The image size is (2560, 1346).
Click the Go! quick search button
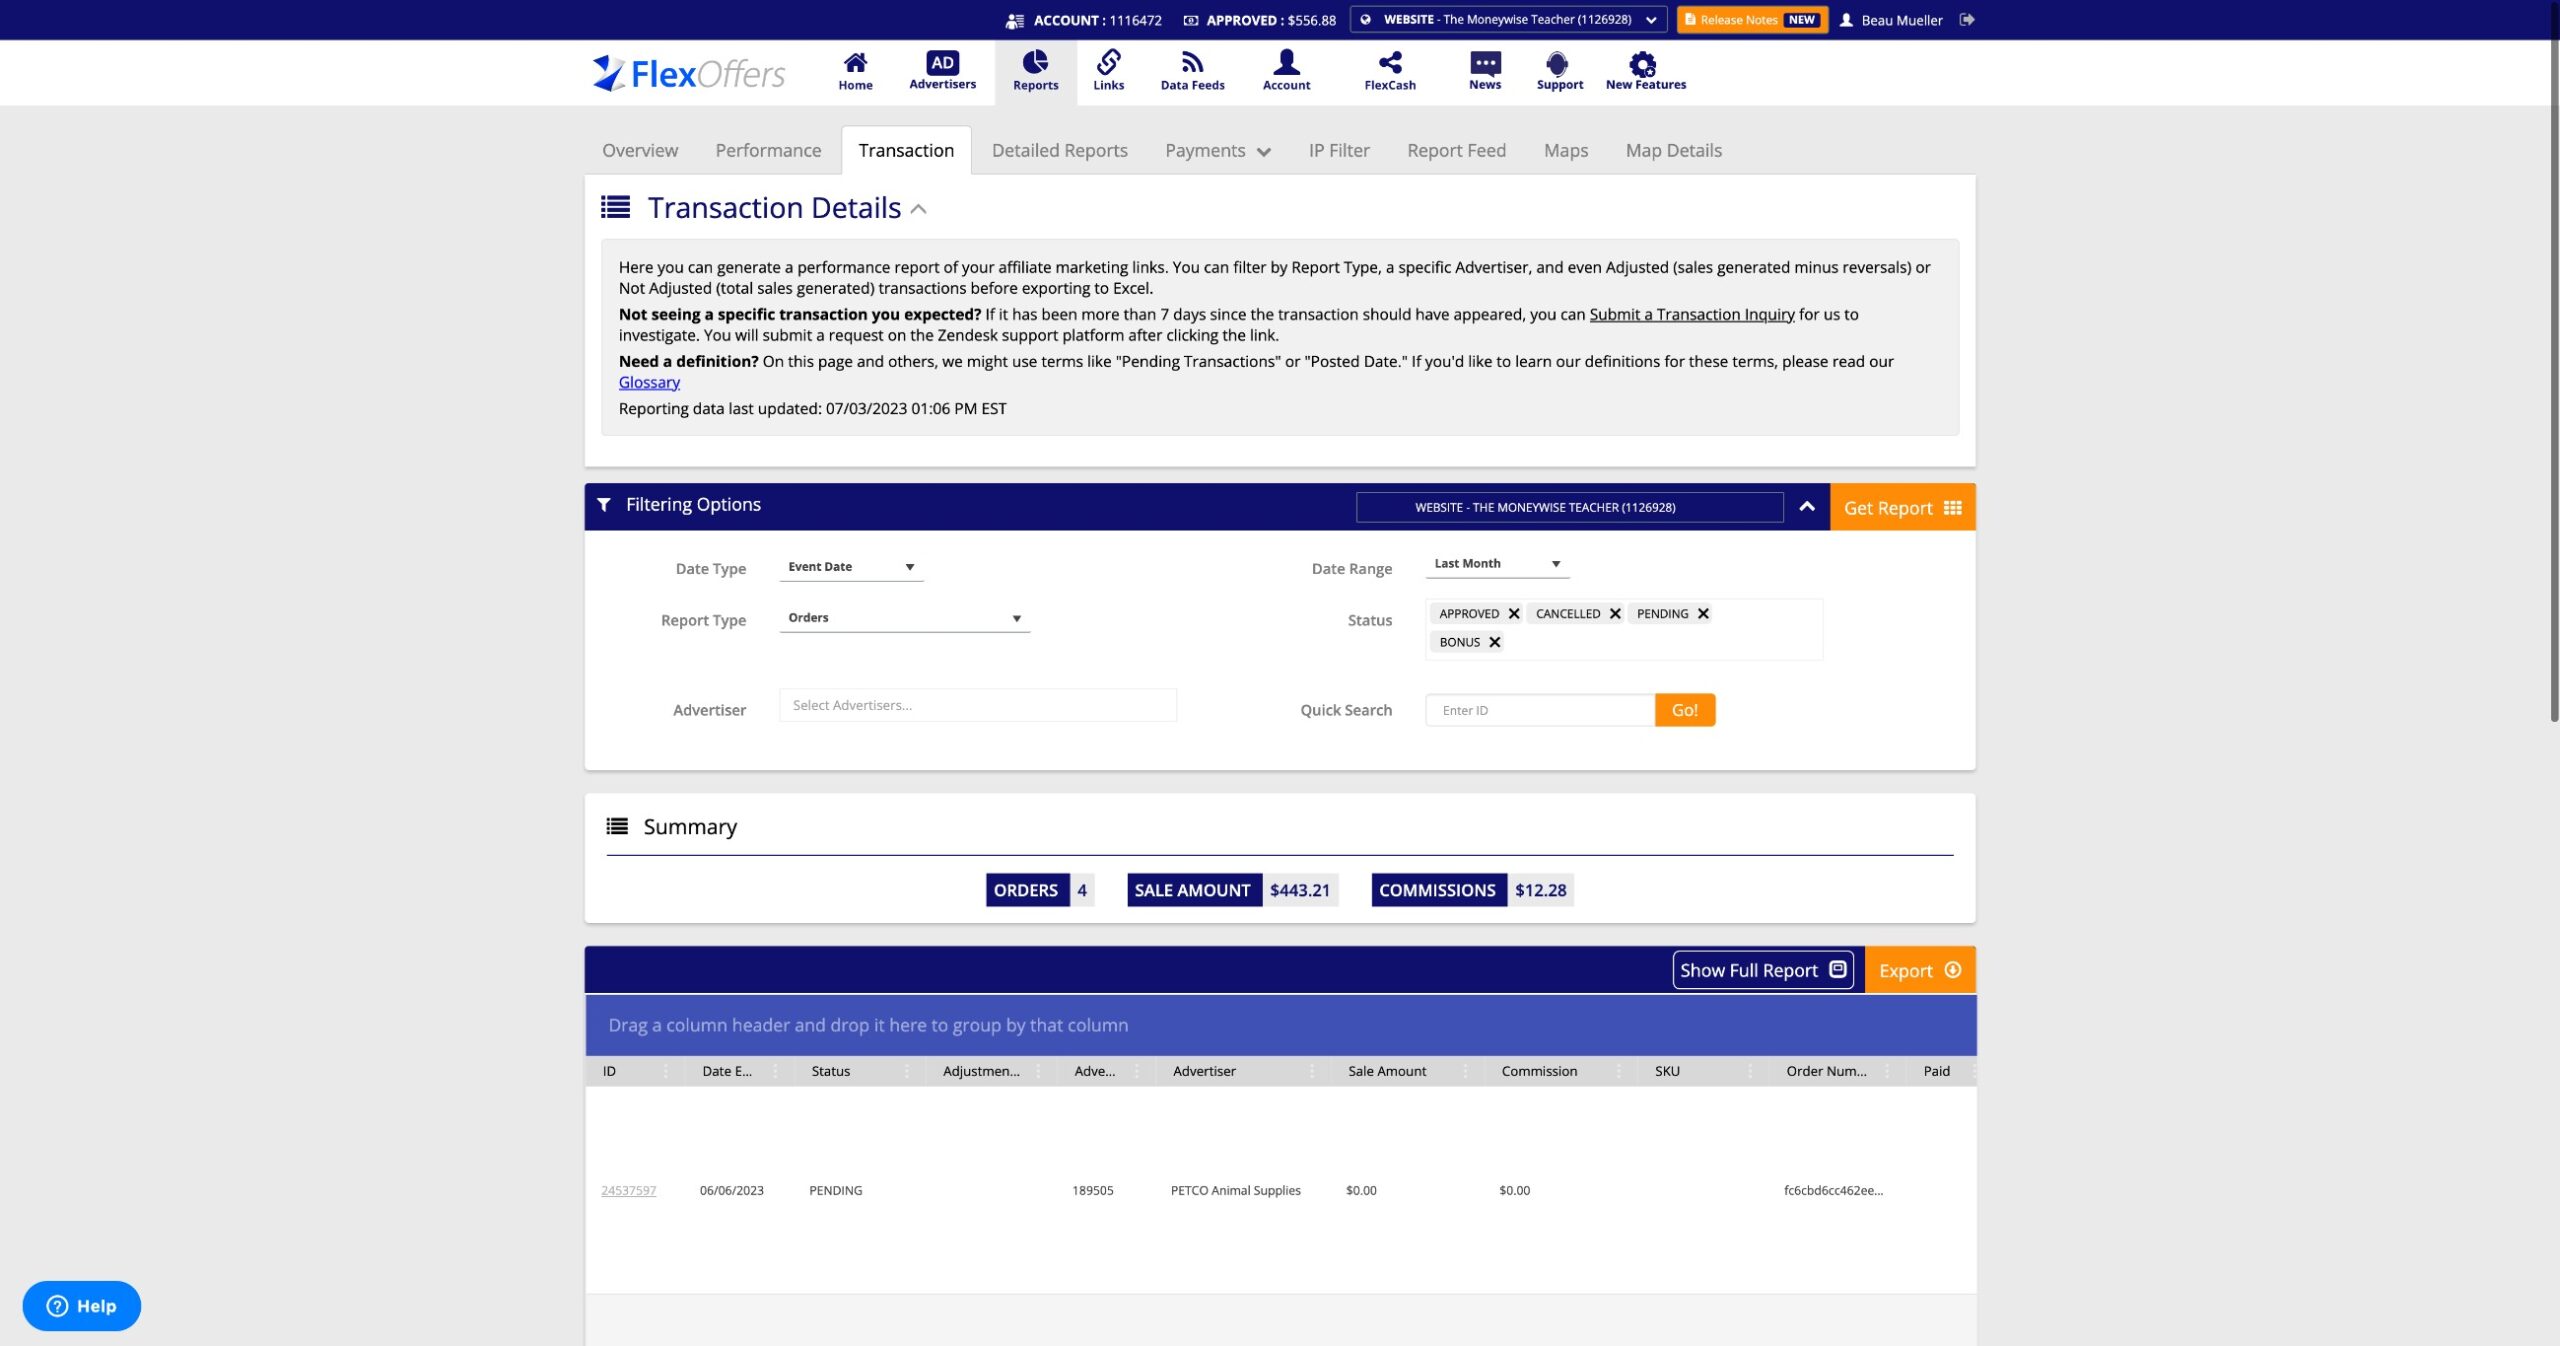[x=1684, y=710]
